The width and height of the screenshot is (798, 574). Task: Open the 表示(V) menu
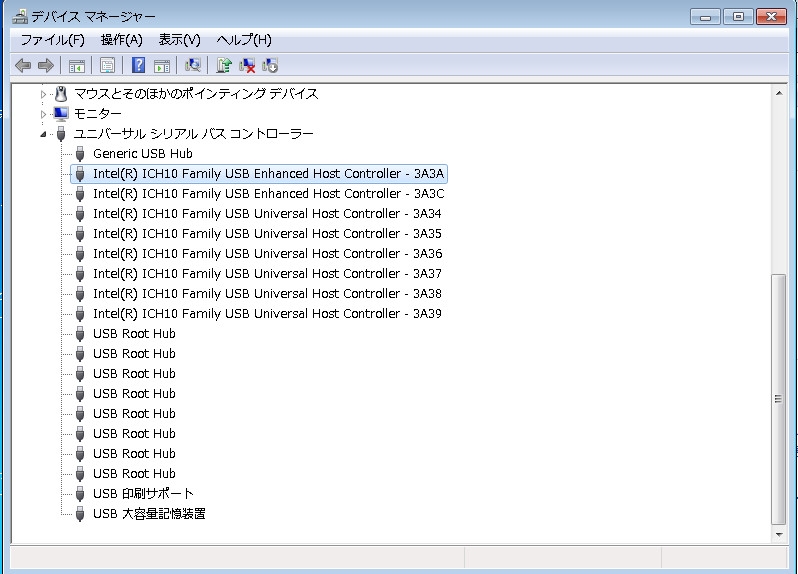point(179,40)
